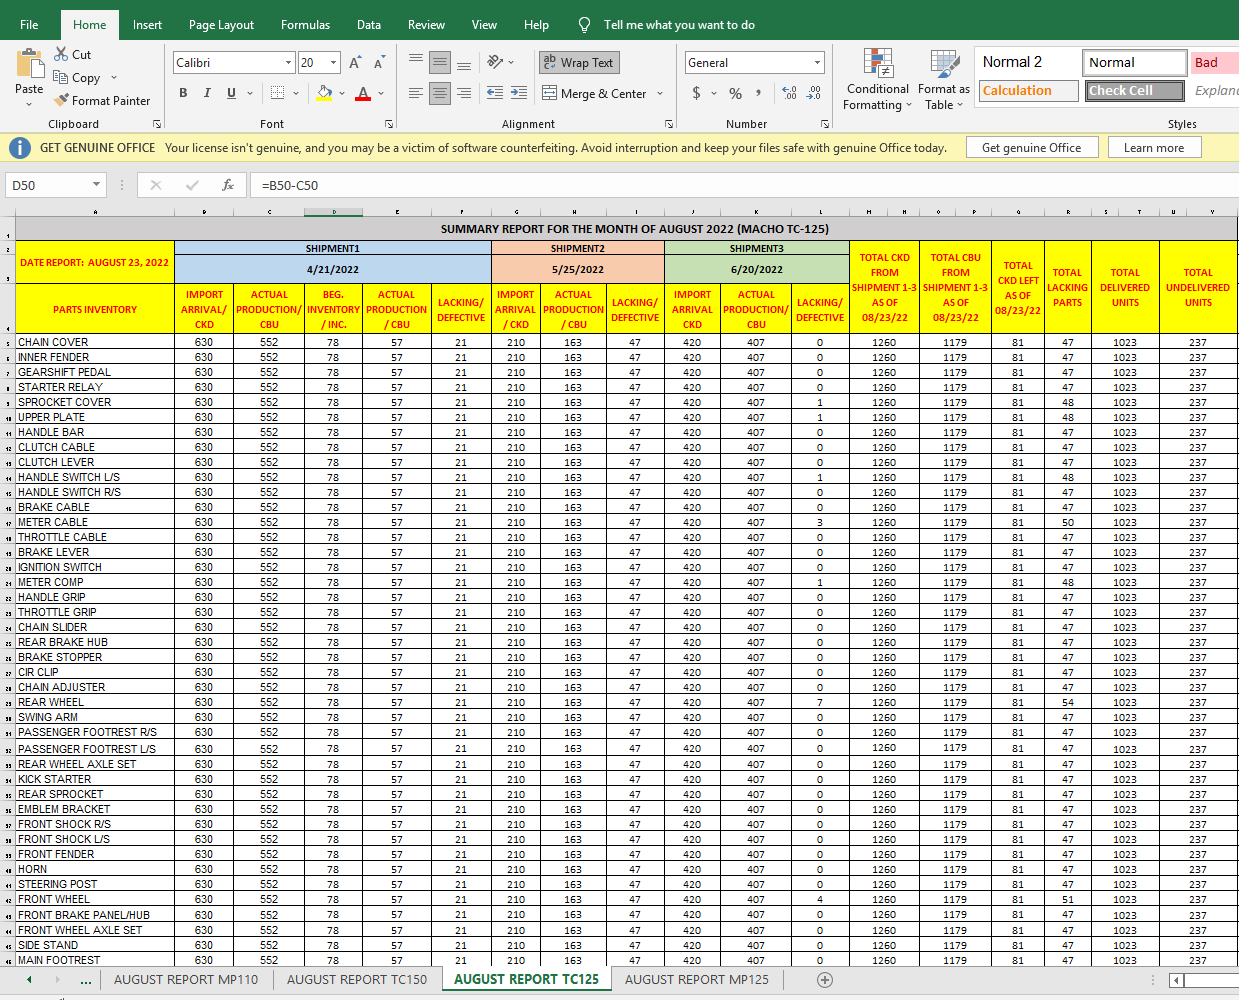Toggle Italic formatting
The width and height of the screenshot is (1239, 1000).
[207, 93]
